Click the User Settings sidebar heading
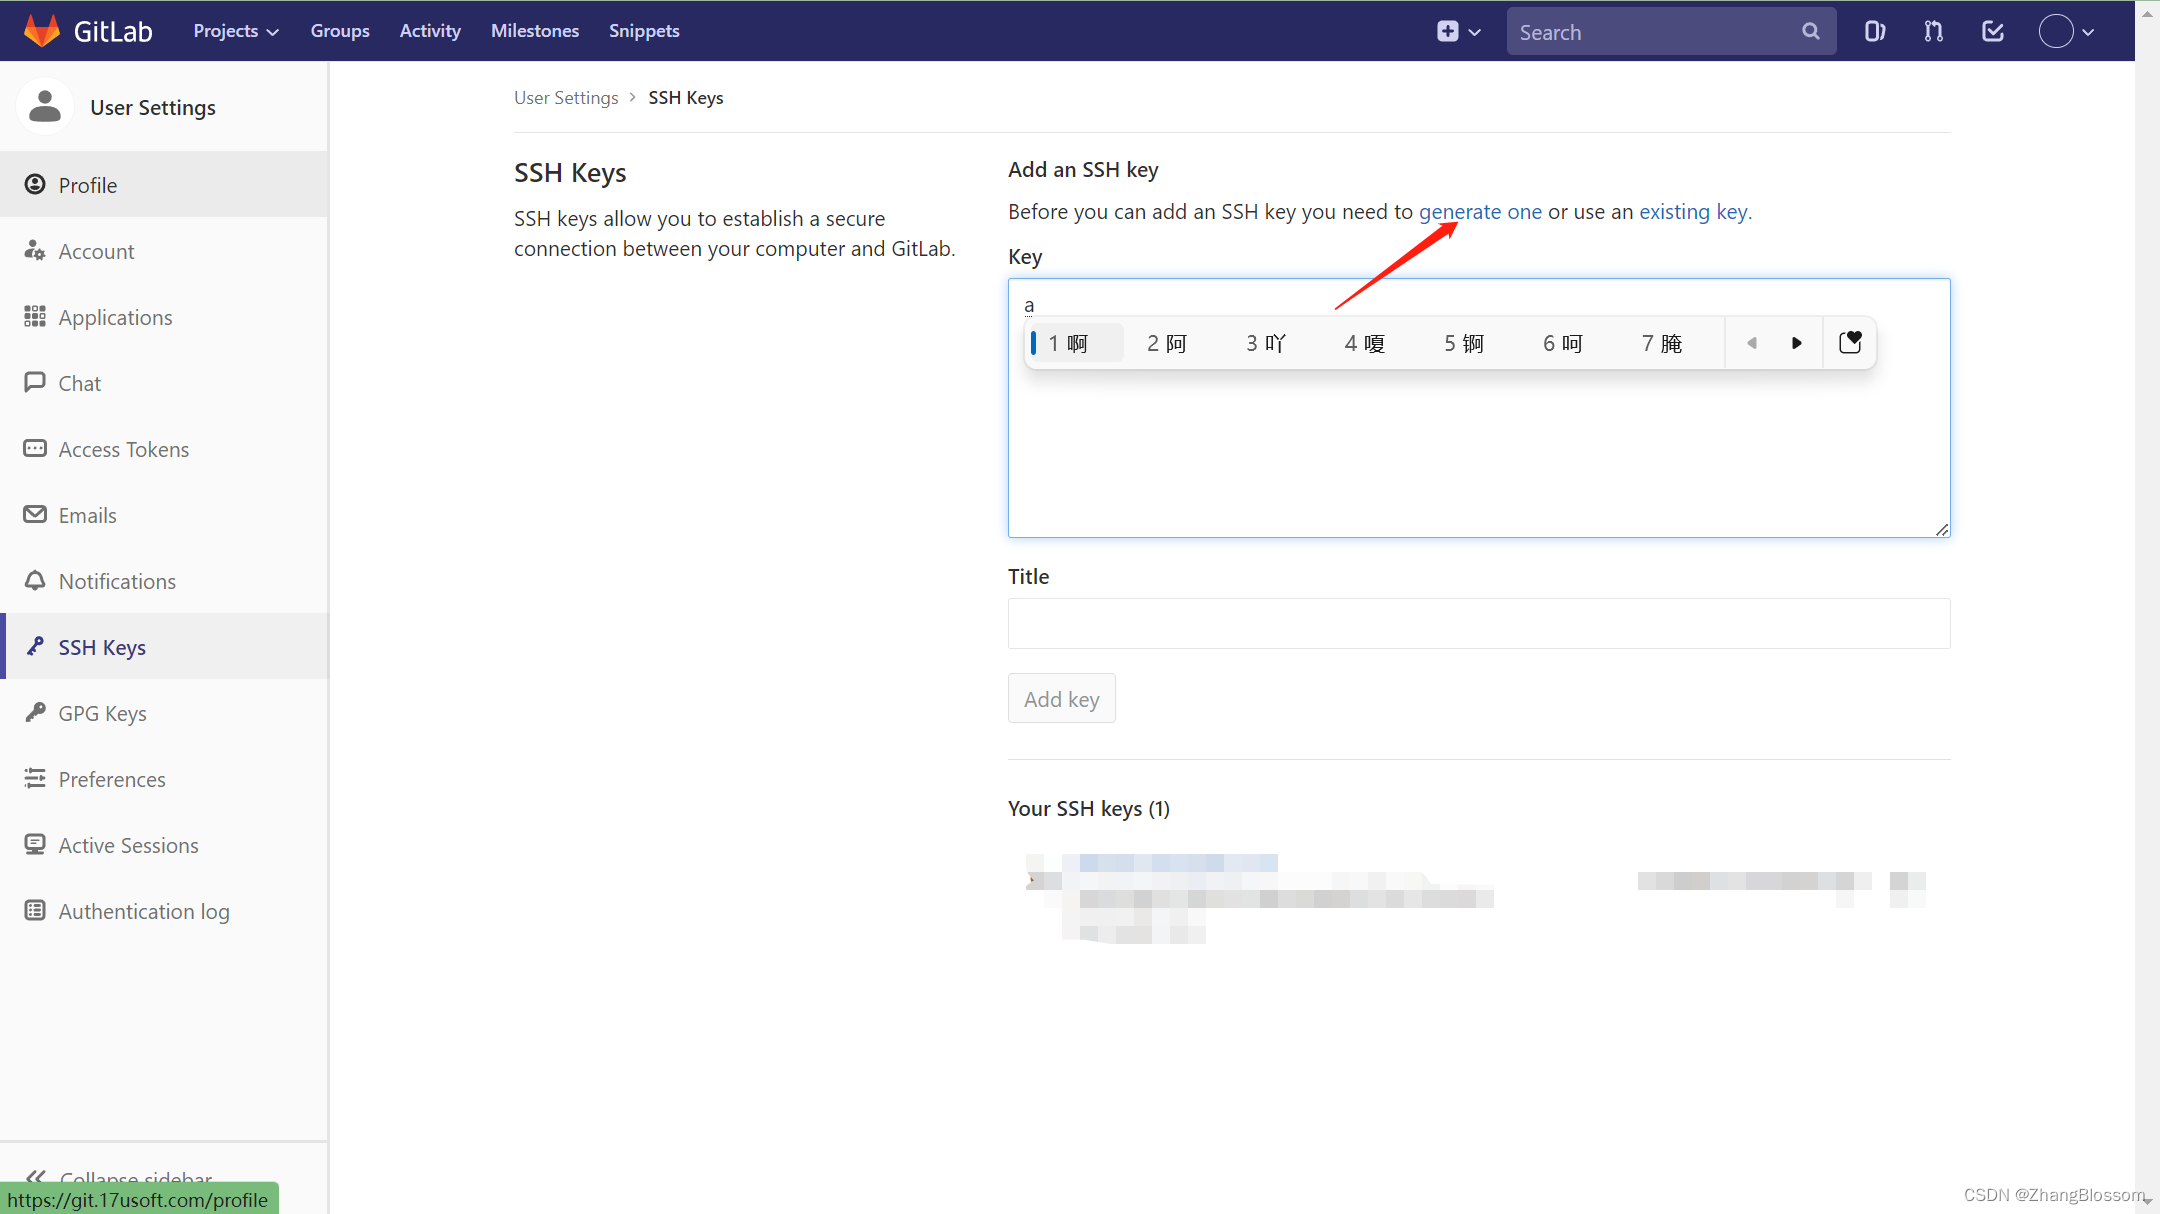This screenshot has width=2160, height=1214. pyautogui.click(x=153, y=107)
